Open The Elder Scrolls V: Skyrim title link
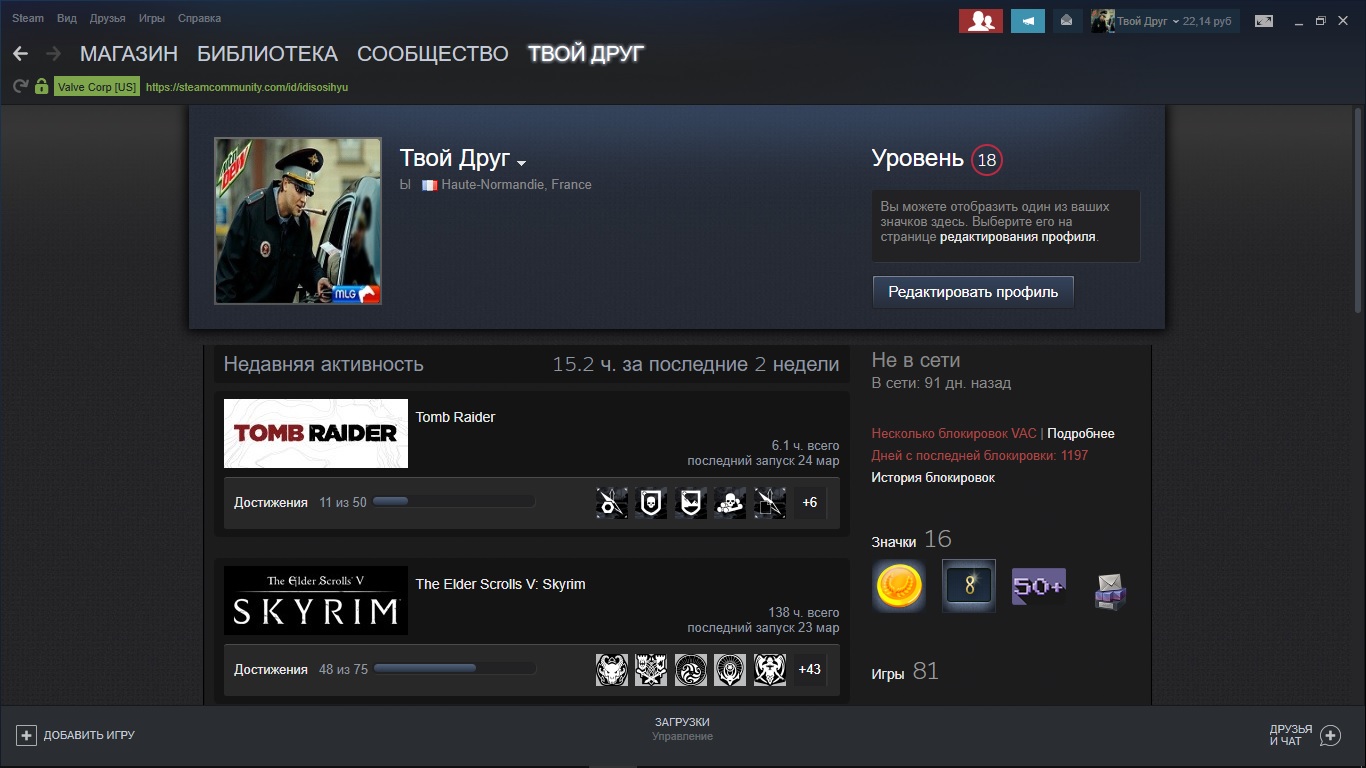 coord(500,584)
